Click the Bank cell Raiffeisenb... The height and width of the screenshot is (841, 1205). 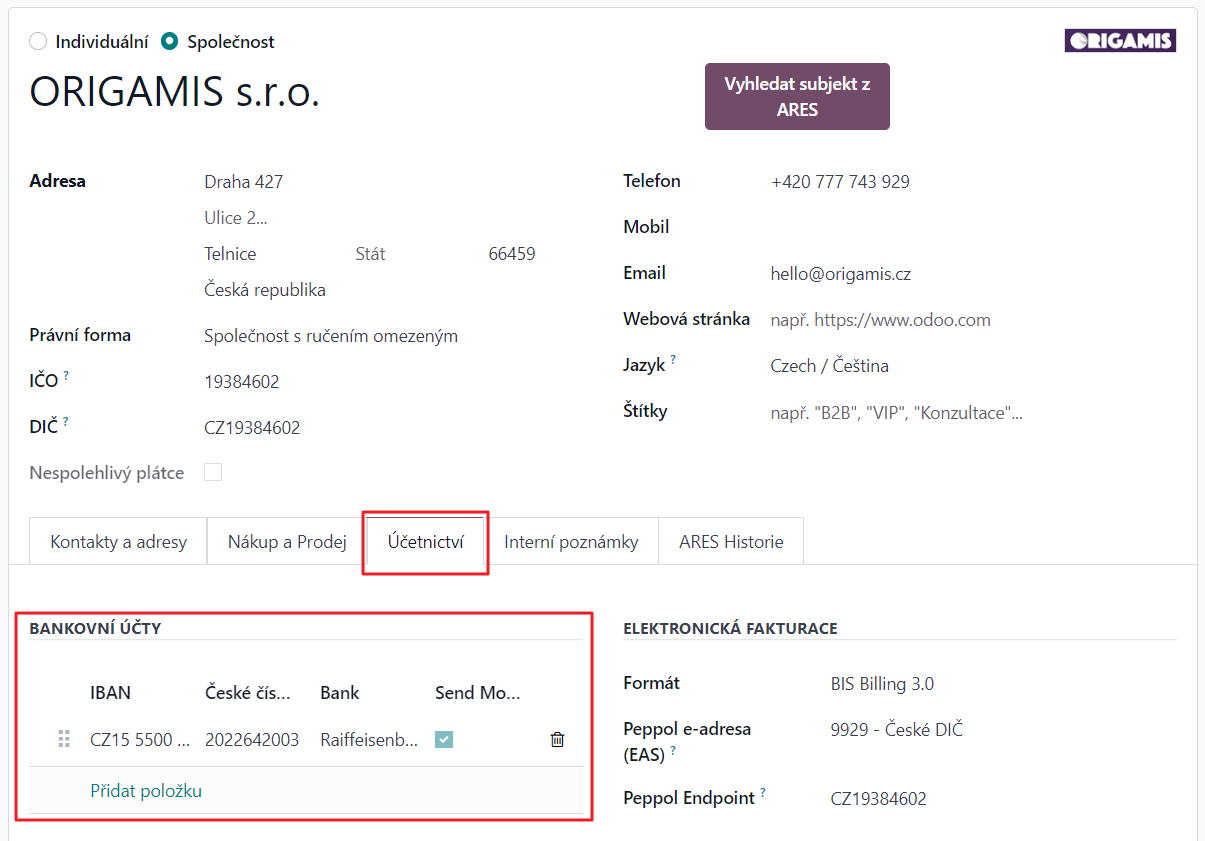[370, 740]
